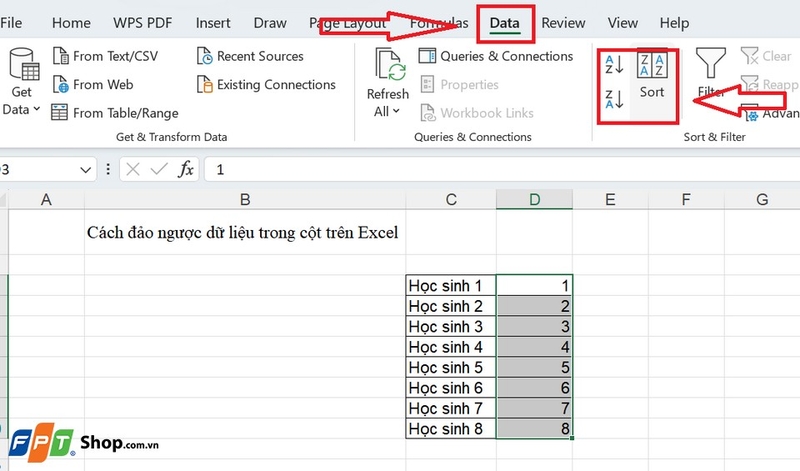The height and width of the screenshot is (471, 800).
Task: Select cell 'Học sinh 7'
Action: [451, 408]
